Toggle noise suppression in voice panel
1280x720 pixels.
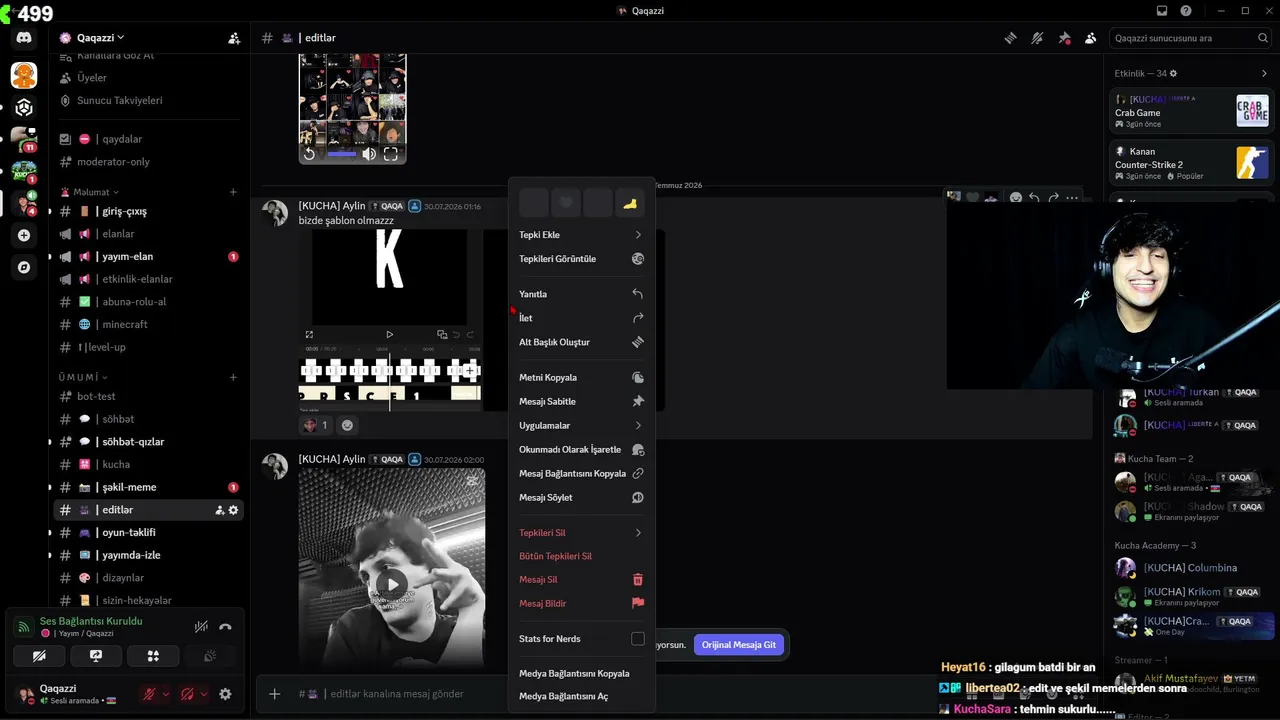(x=201, y=627)
